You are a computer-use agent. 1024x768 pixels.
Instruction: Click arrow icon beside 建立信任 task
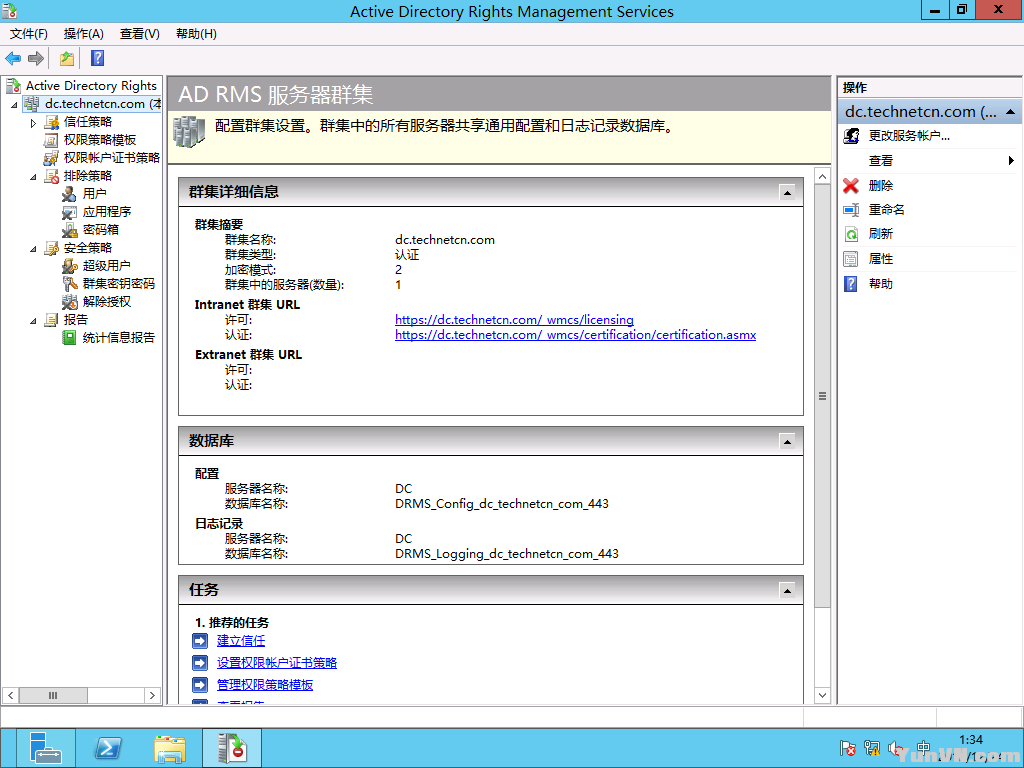[200, 641]
